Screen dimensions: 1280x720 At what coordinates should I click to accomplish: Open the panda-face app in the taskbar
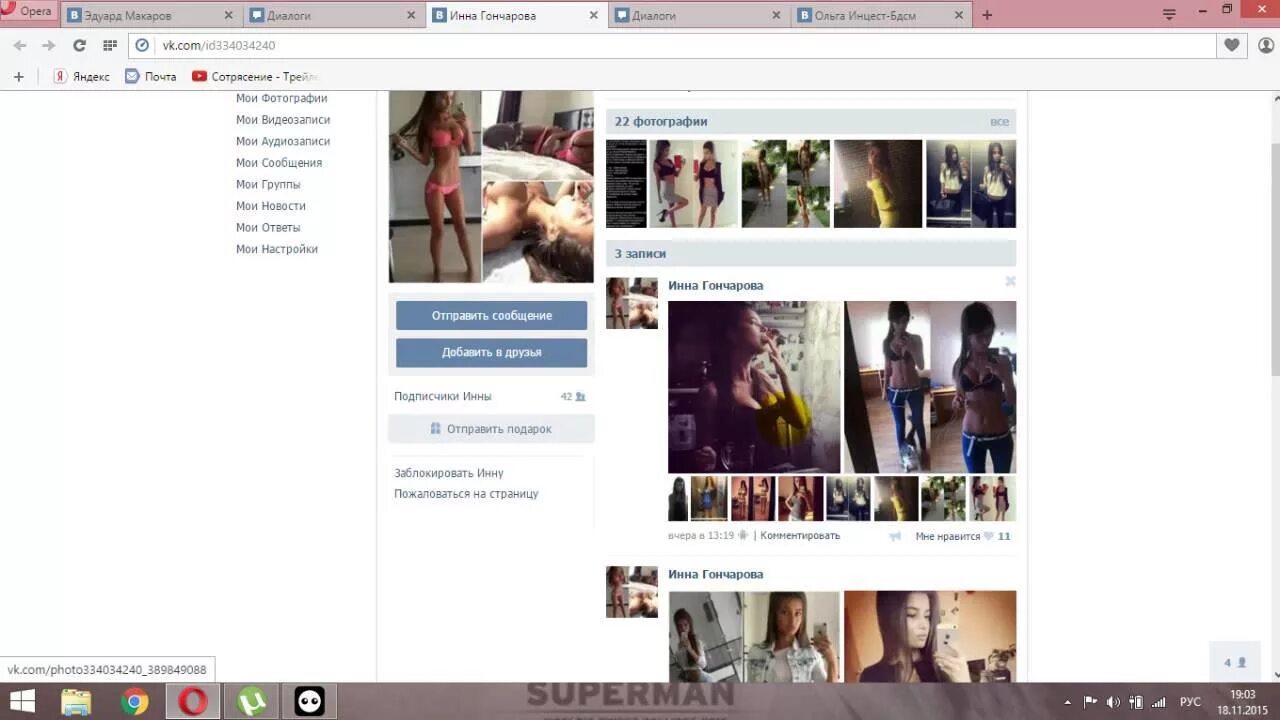[x=309, y=701]
